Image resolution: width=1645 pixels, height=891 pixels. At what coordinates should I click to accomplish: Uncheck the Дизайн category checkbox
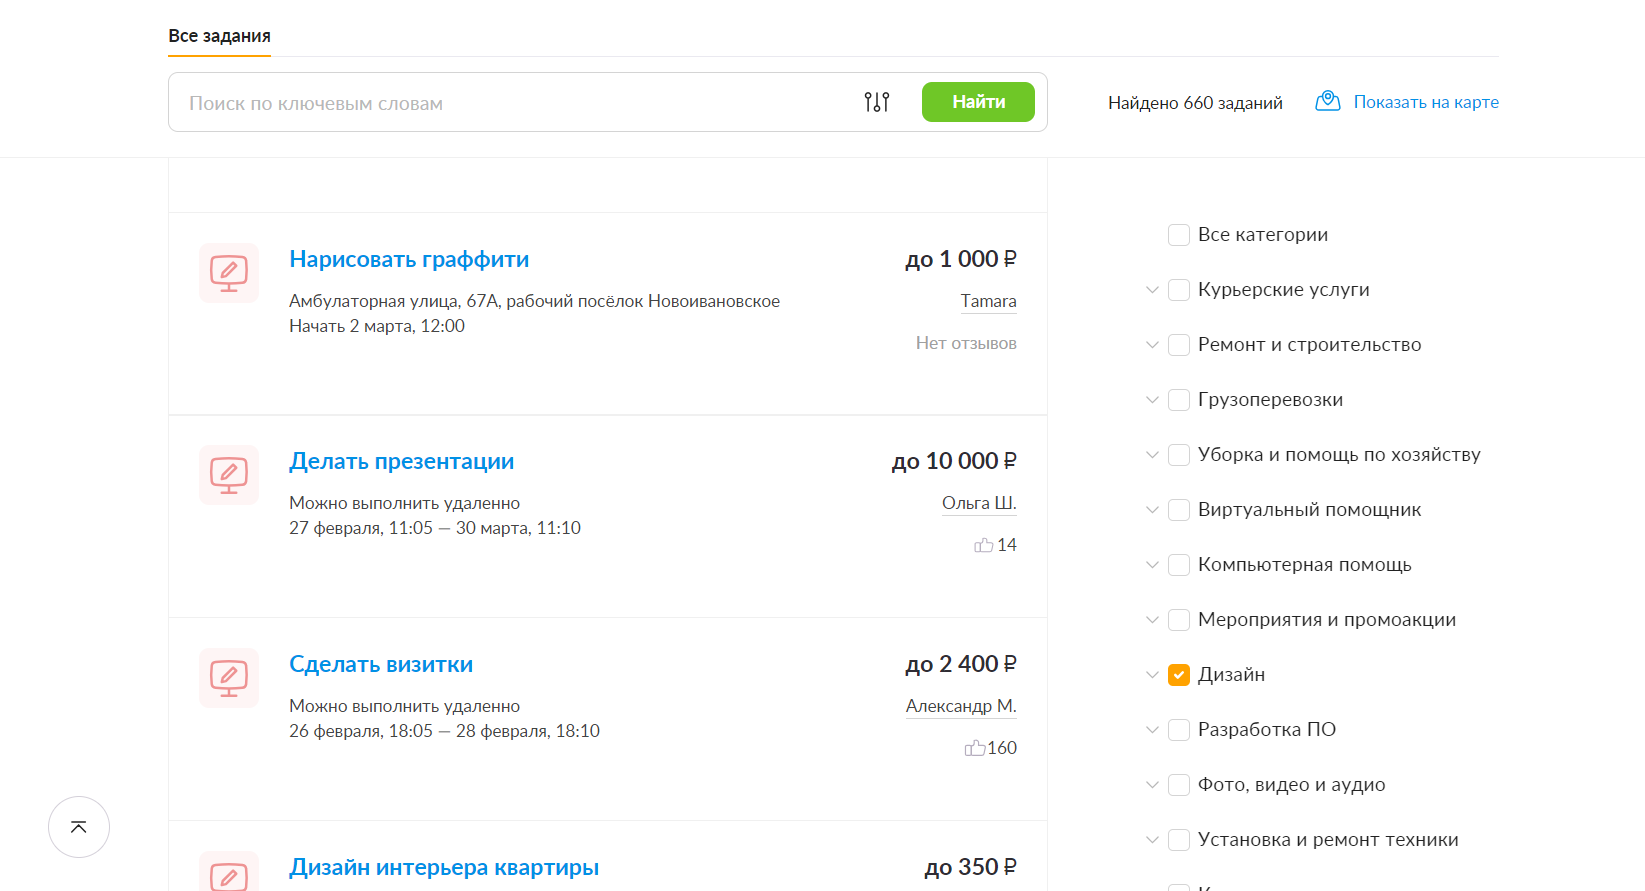point(1179,675)
